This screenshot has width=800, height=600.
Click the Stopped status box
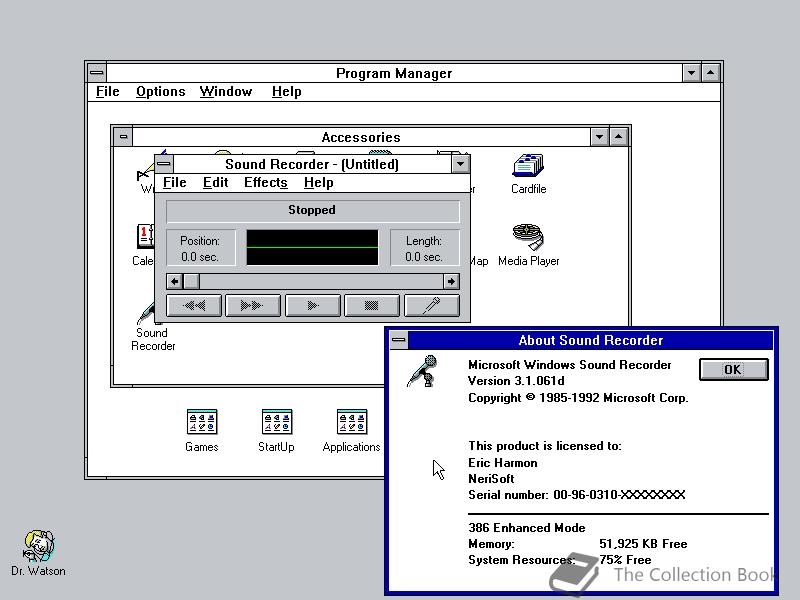312,210
